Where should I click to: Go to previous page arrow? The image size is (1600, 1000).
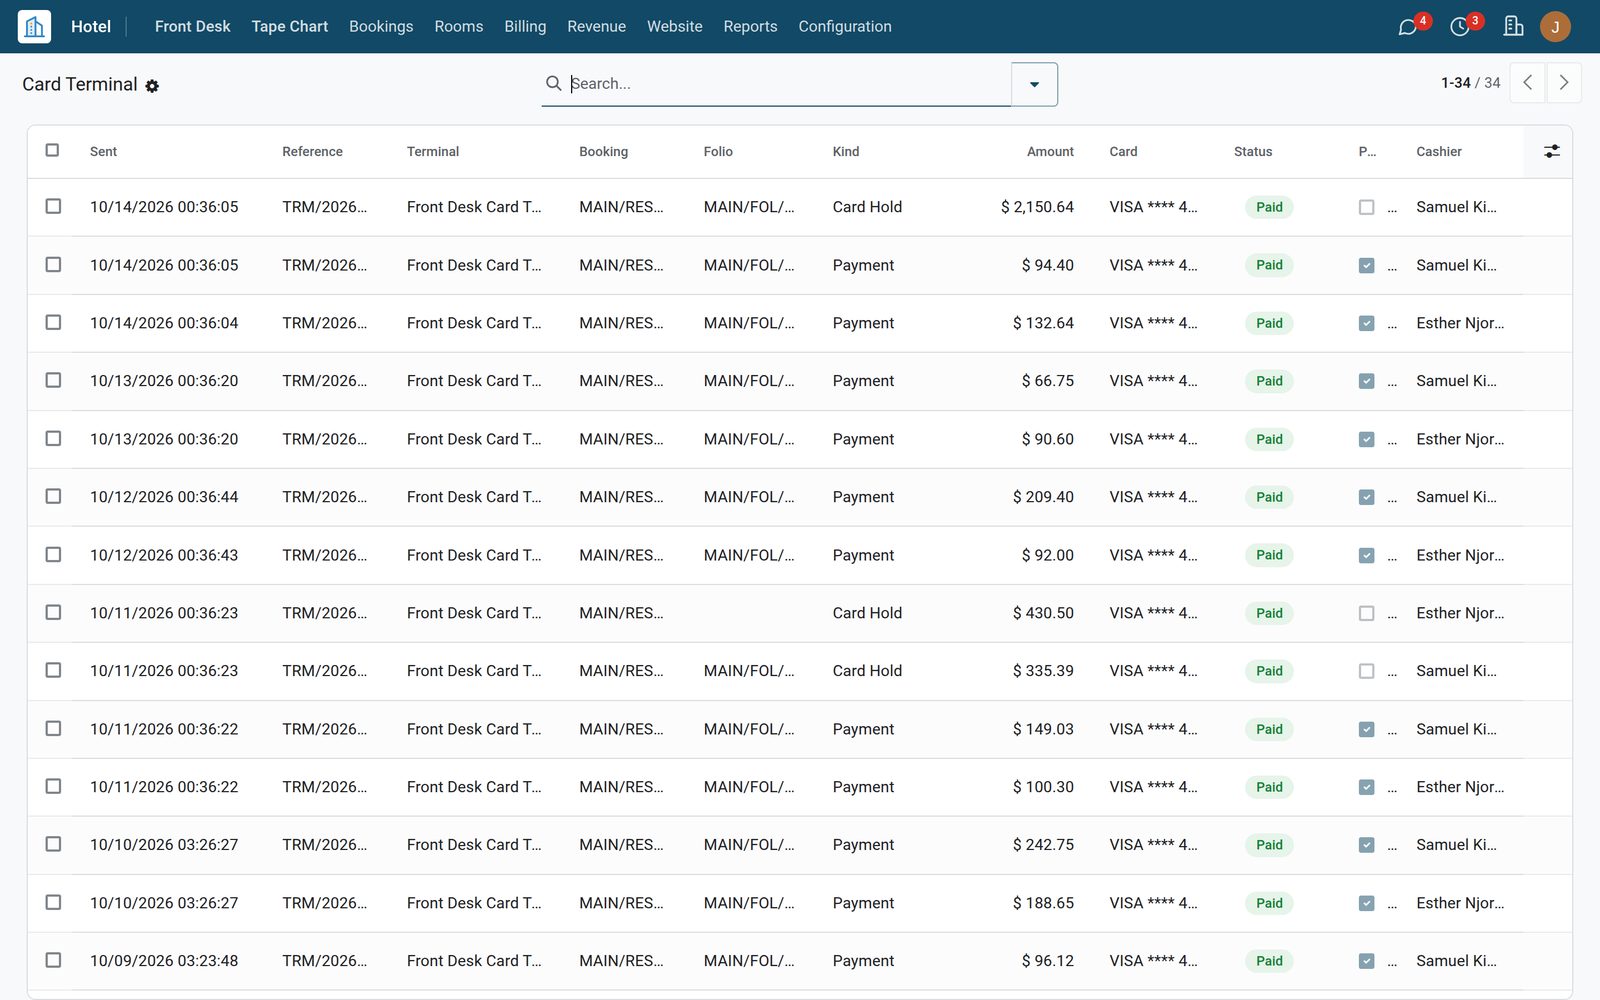click(x=1527, y=83)
